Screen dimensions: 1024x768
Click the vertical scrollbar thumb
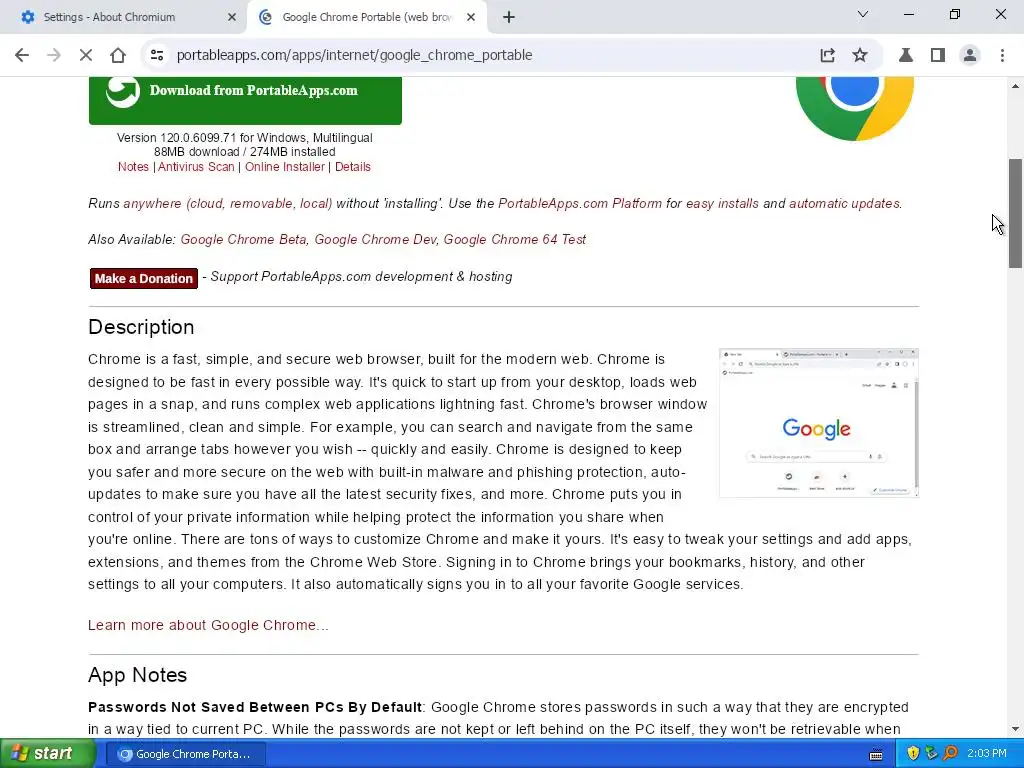pos(1016,213)
